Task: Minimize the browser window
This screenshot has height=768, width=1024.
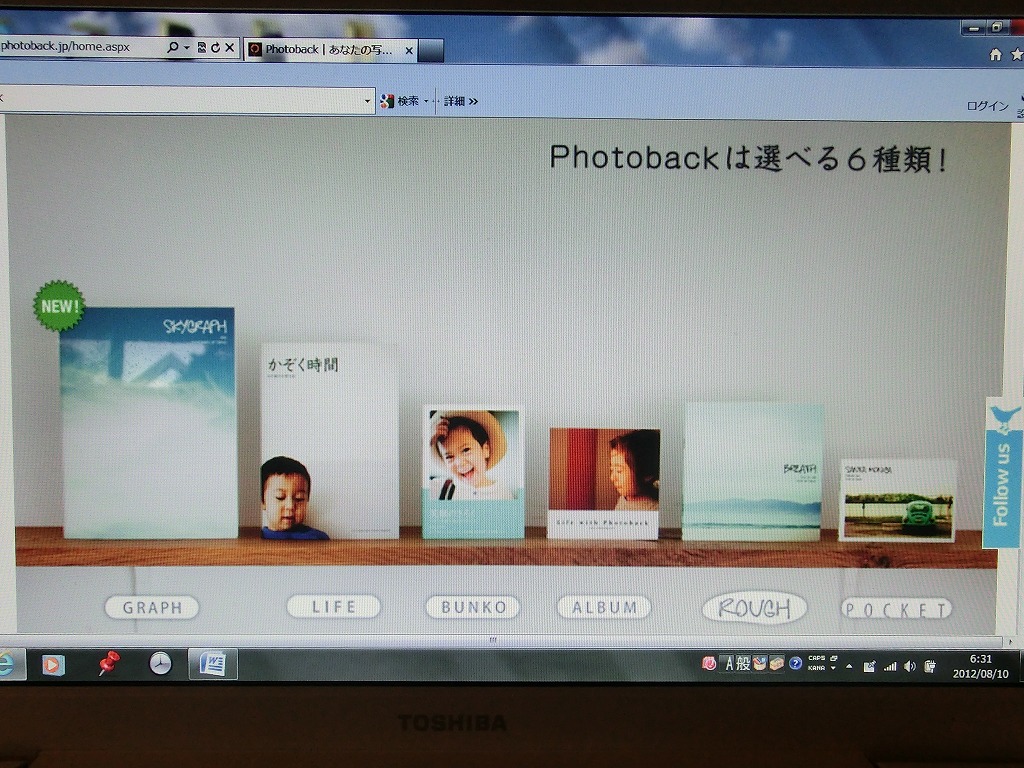Action: [x=974, y=28]
